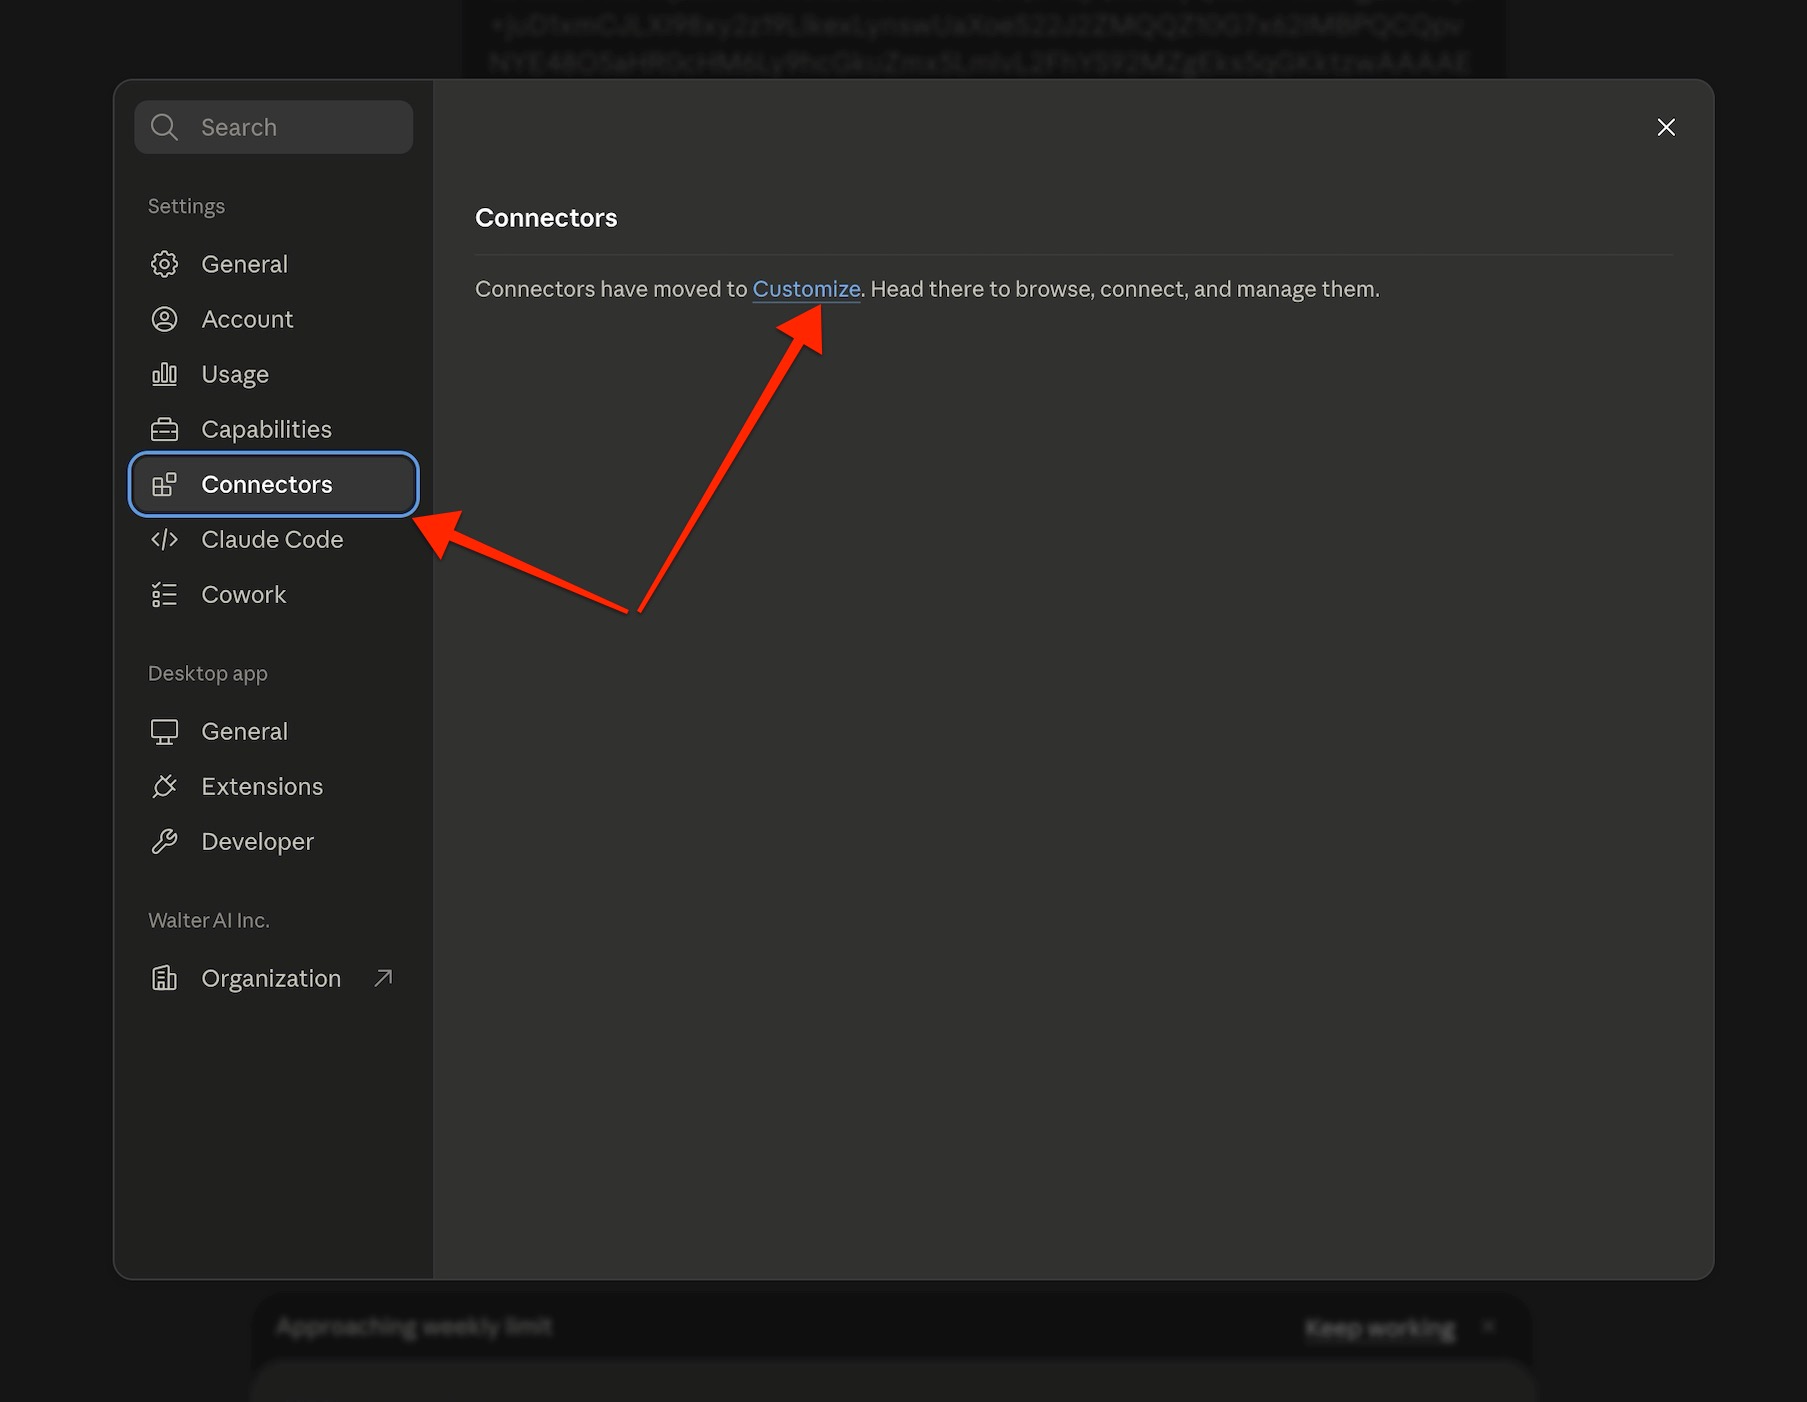
Task: Click the Usage bar chart icon
Action: pos(164,374)
